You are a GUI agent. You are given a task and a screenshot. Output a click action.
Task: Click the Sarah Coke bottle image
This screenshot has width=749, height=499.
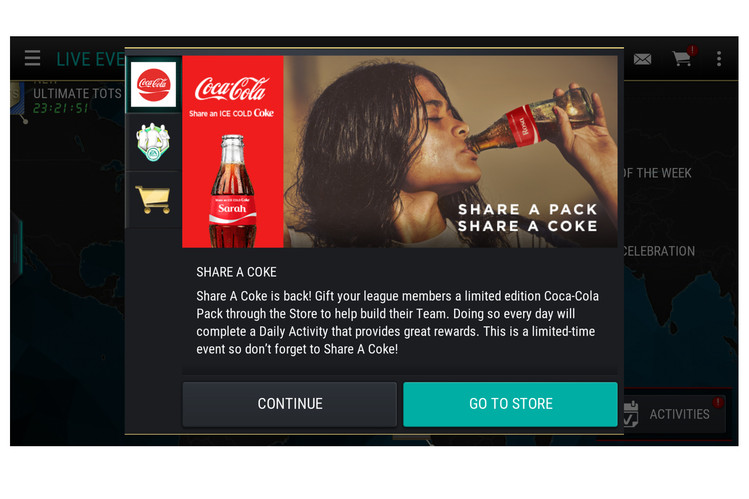[233, 191]
